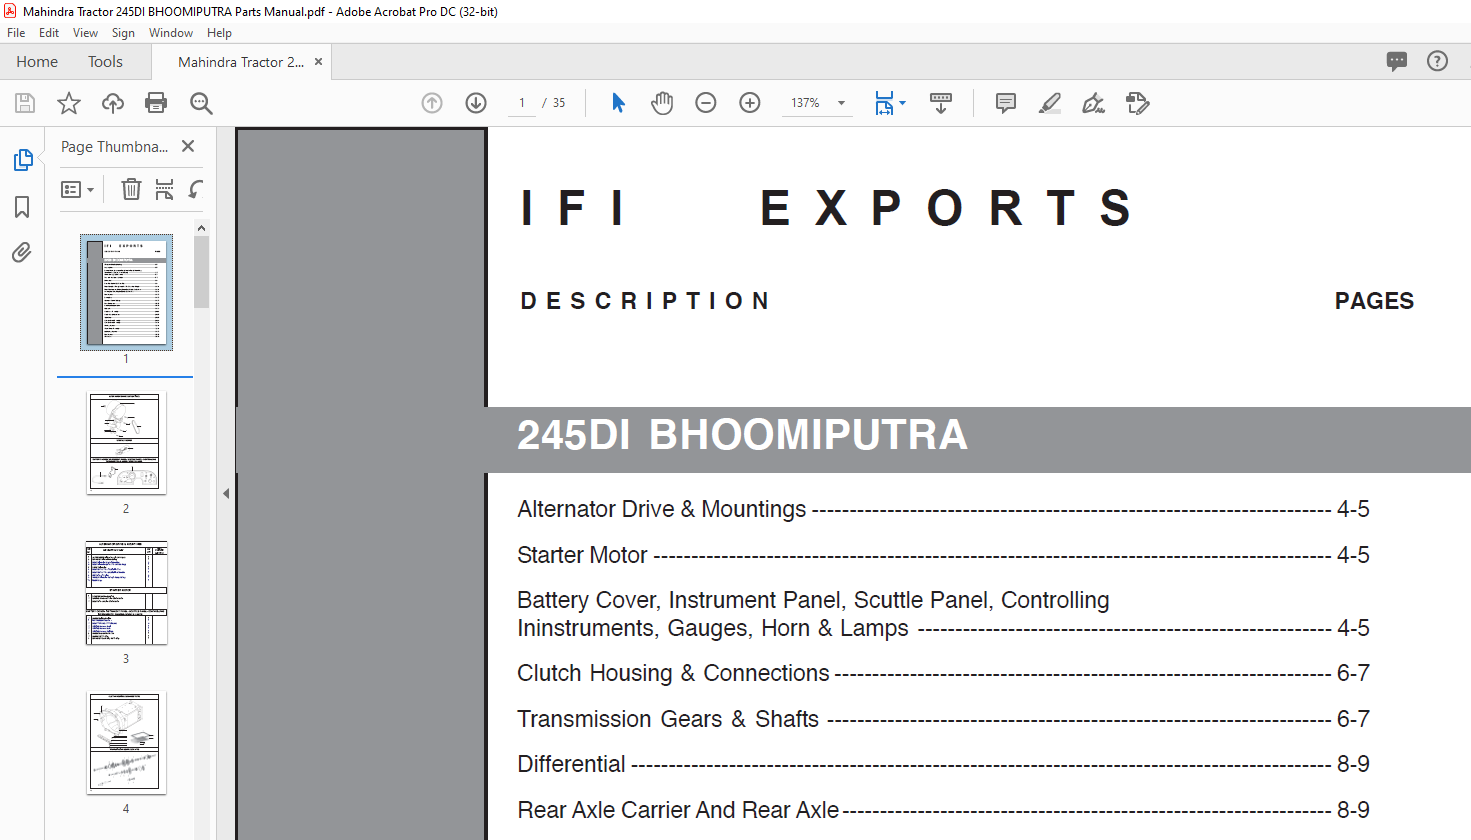Screen dimensions: 1471x840
Task: Open the chat notifications icon
Action: click(x=1397, y=61)
